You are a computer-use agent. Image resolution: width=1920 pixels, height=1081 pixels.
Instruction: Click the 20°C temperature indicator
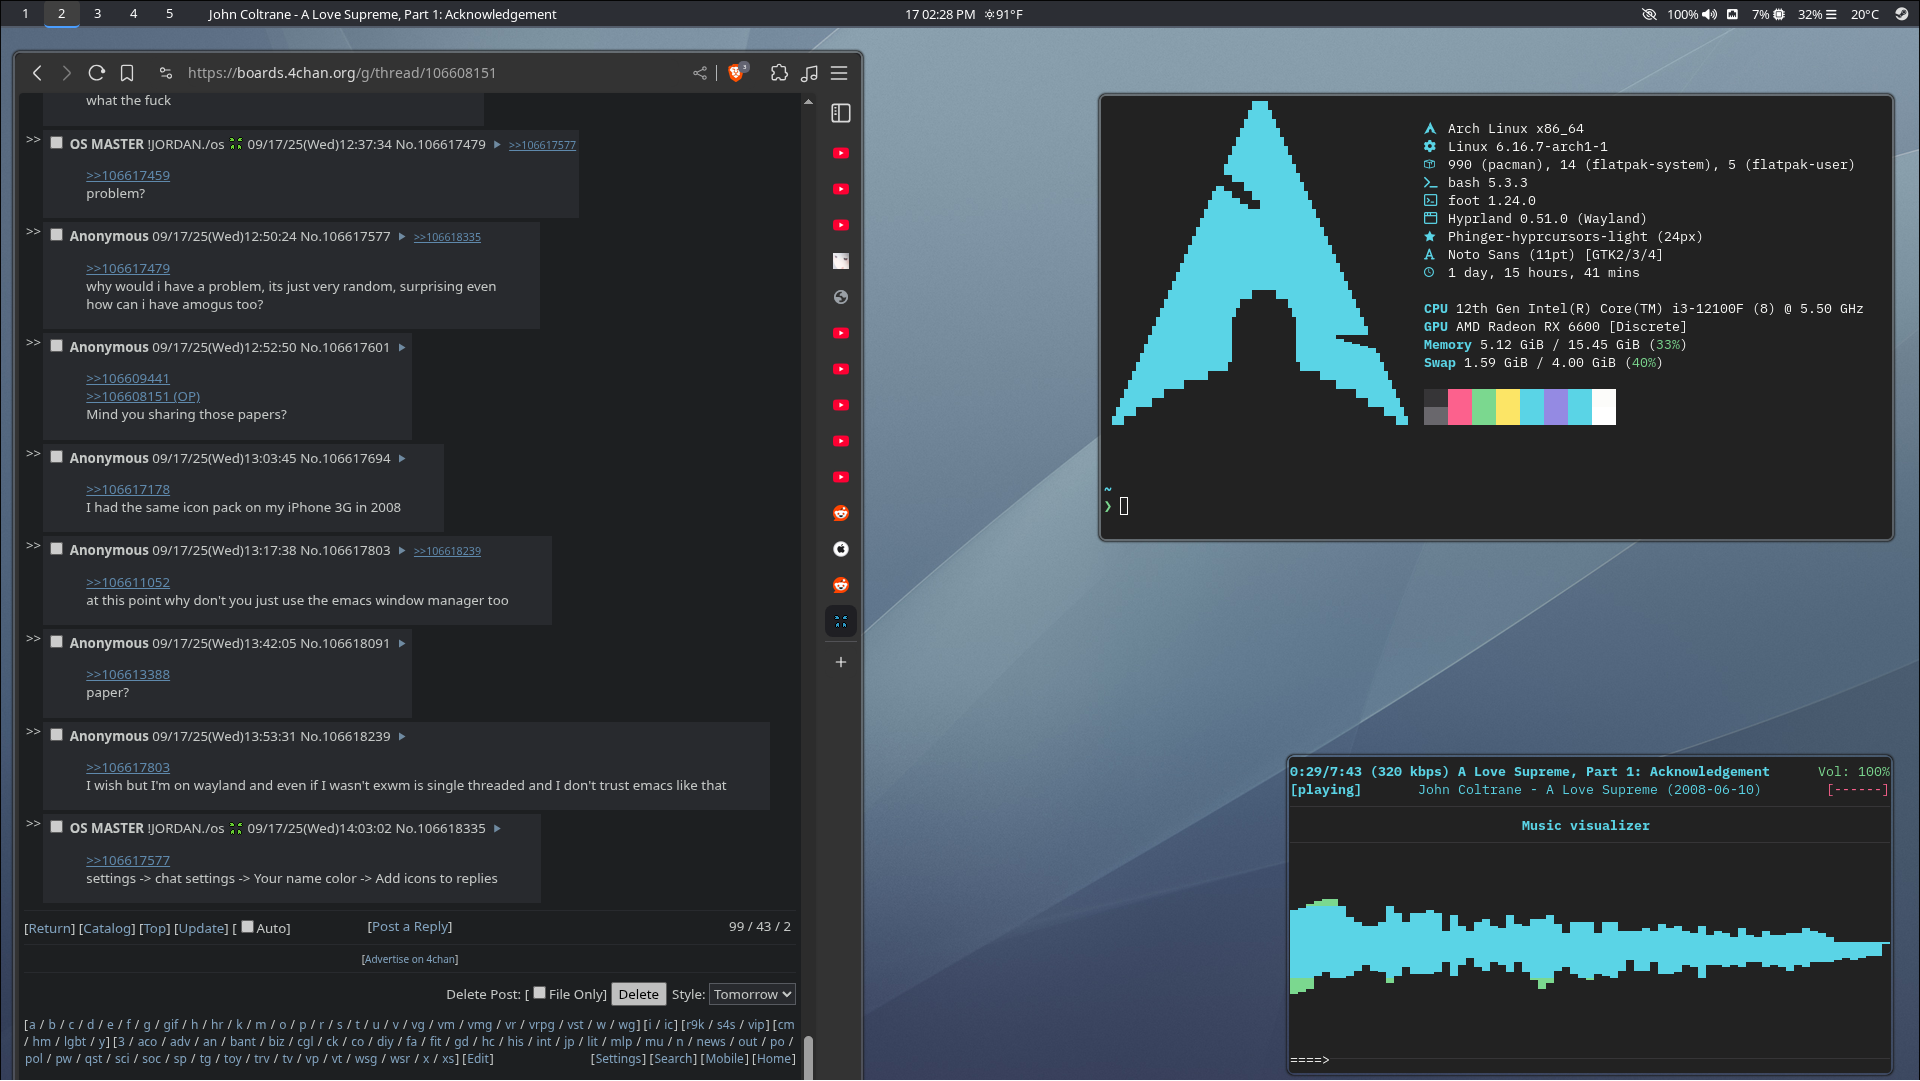pos(1864,14)
